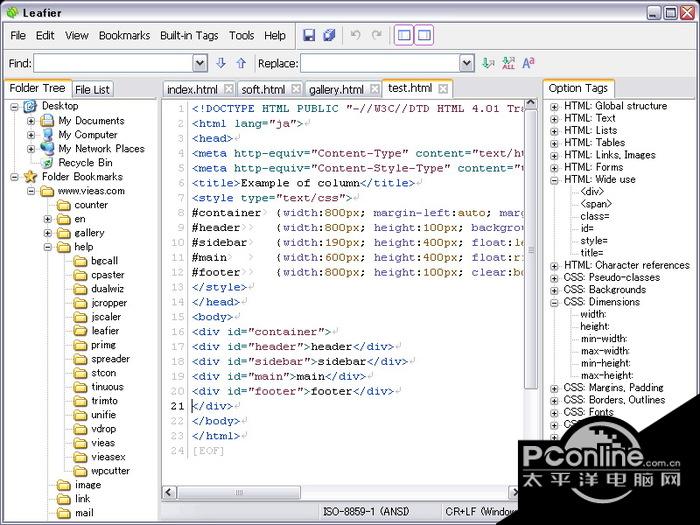The width and height of the screenshot is (700, 525).
Task: Collapse the Desktop tree node
Action: [15, 107]
